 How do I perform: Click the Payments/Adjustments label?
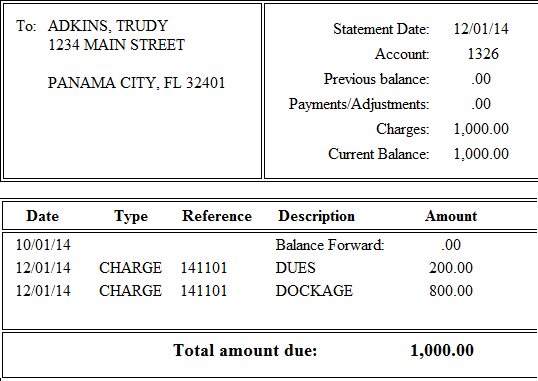click(x=359, y=104)
